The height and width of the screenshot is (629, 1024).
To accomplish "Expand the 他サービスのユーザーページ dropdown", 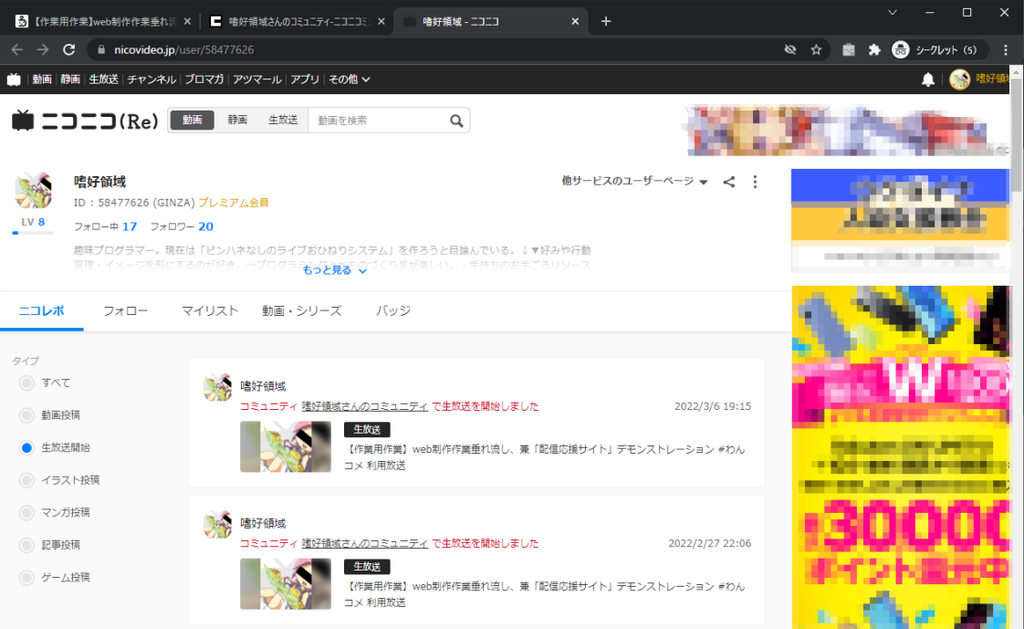I will click(635, 182).
